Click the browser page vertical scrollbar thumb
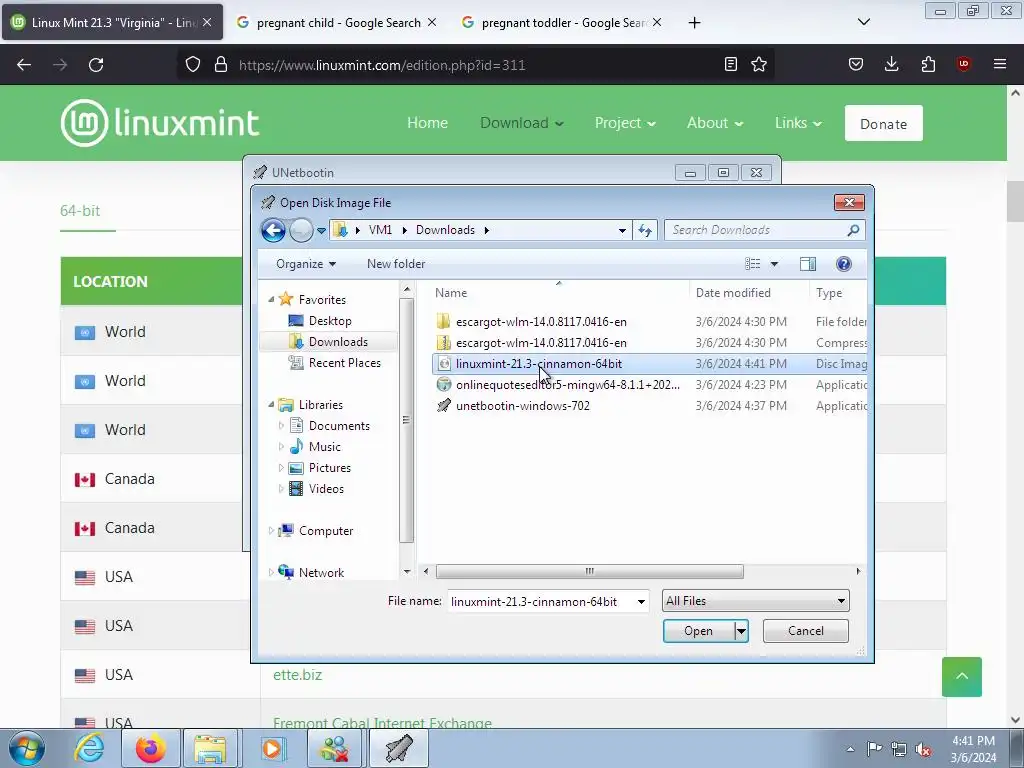 pos(1016,201)
